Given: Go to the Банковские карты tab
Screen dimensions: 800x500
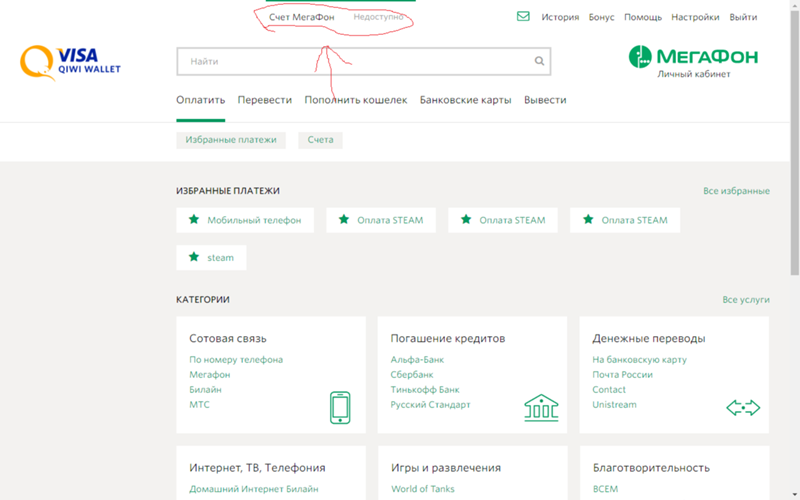Looking at the screenshot, I should pyautogui.click(x=465, y=100).
